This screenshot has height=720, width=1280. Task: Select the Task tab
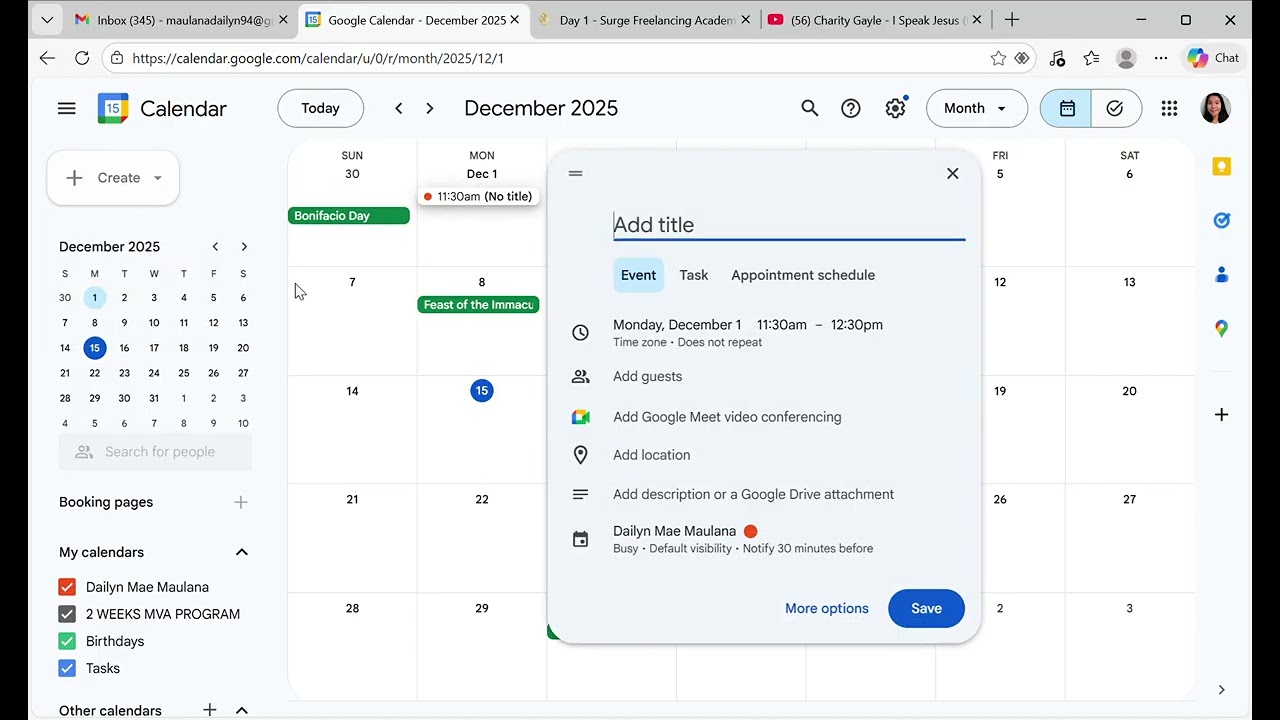694,275
